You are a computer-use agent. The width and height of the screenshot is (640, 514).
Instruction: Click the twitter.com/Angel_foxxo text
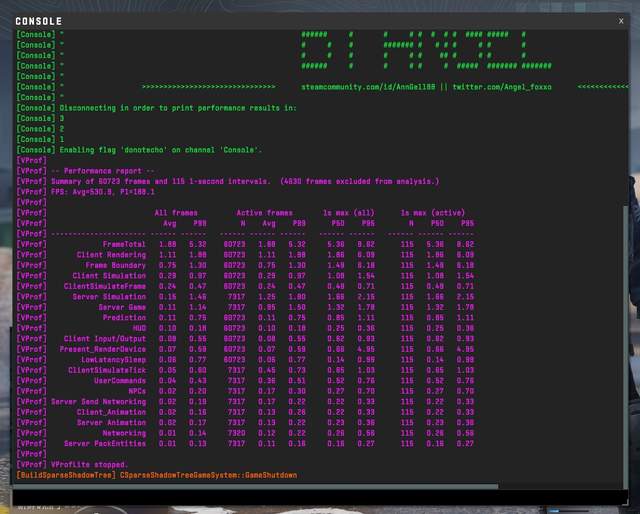502,87
